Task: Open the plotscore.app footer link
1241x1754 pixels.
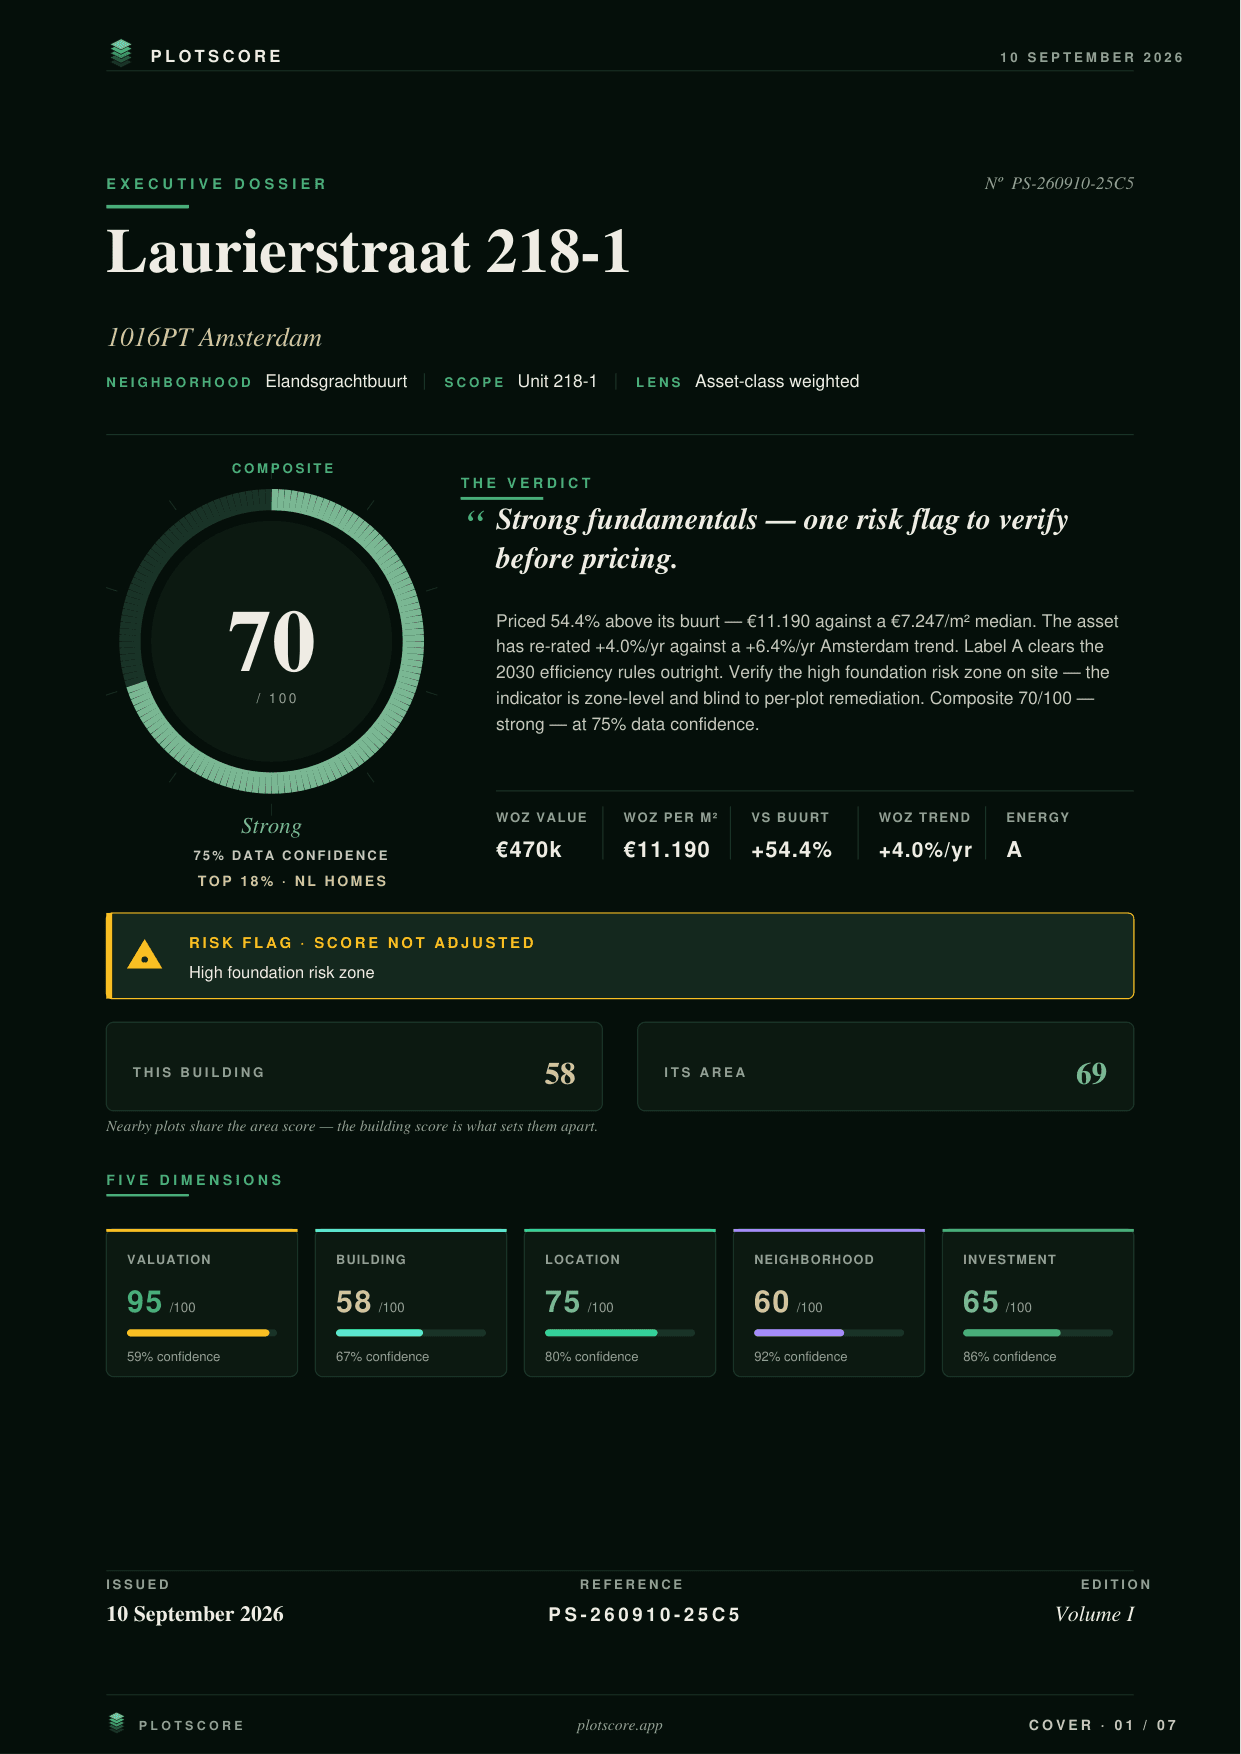Action: 620,1725
